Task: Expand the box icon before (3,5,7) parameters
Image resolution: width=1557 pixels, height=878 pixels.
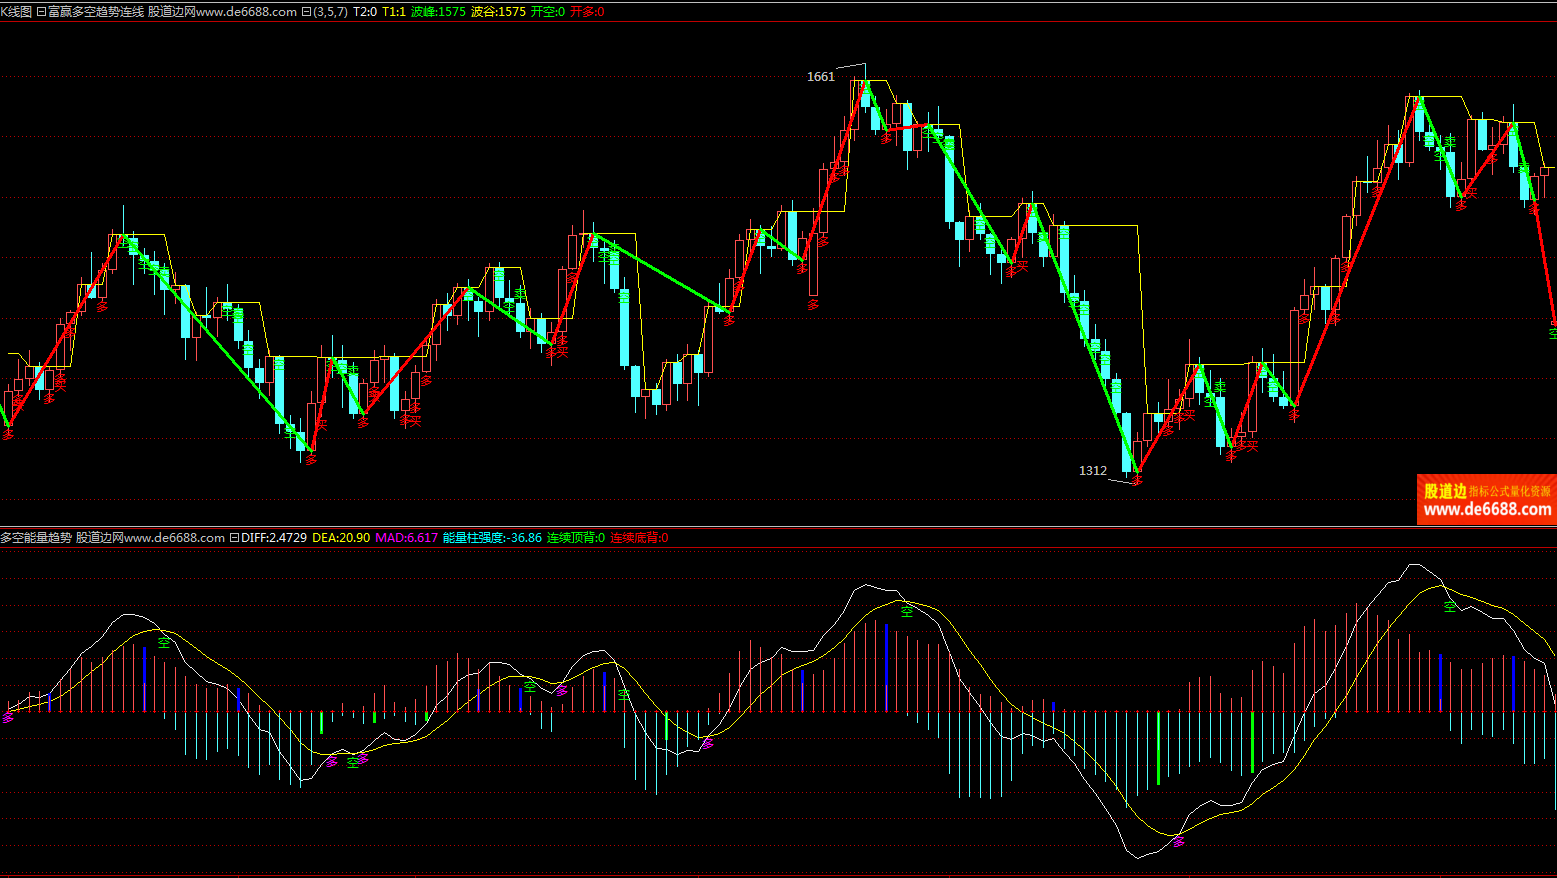Action: tap(306, 12)
